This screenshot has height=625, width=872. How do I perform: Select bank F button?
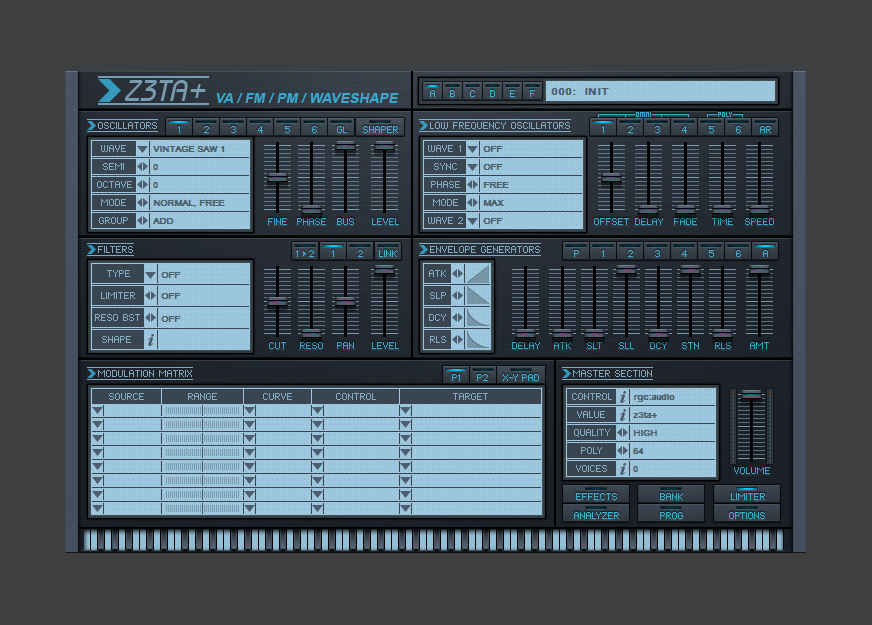(532, 92)
